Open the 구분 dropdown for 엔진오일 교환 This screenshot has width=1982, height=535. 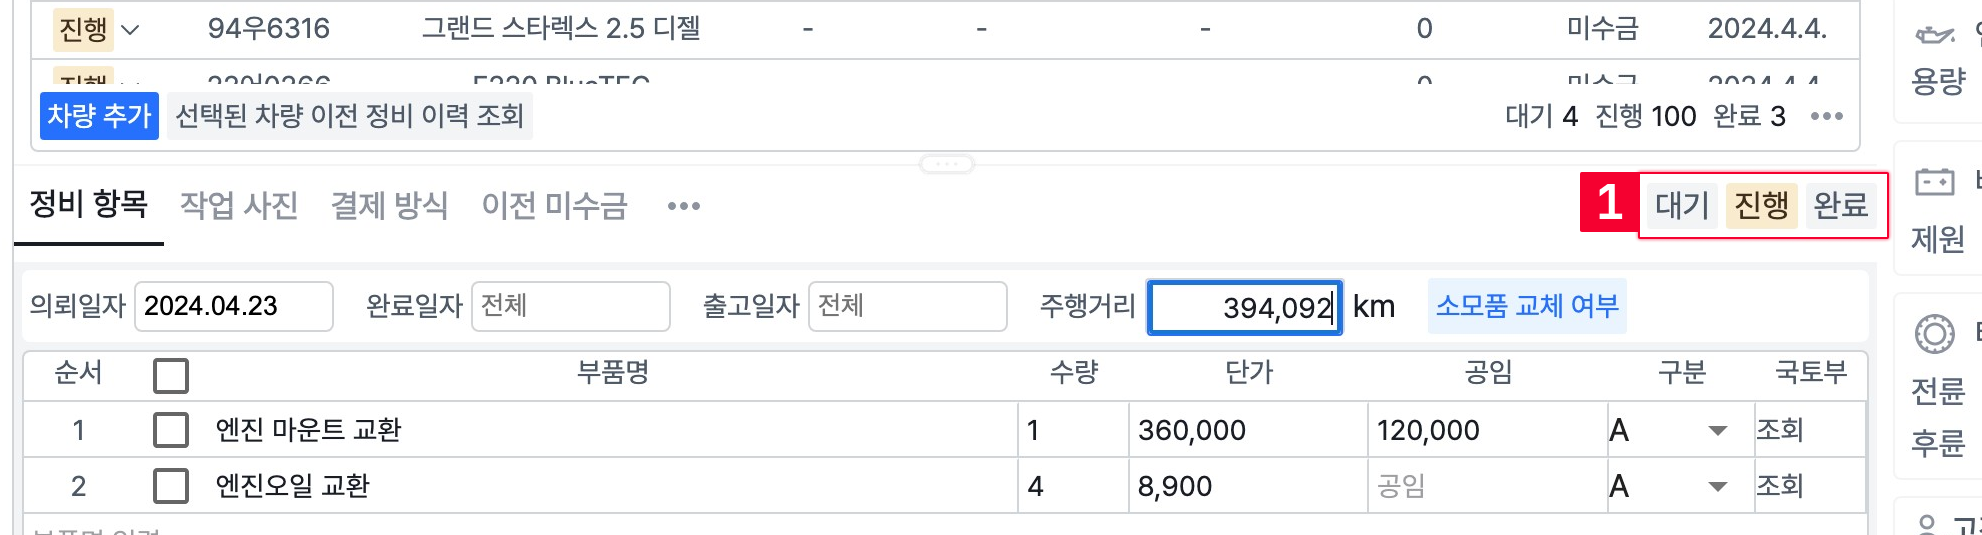1717,487
